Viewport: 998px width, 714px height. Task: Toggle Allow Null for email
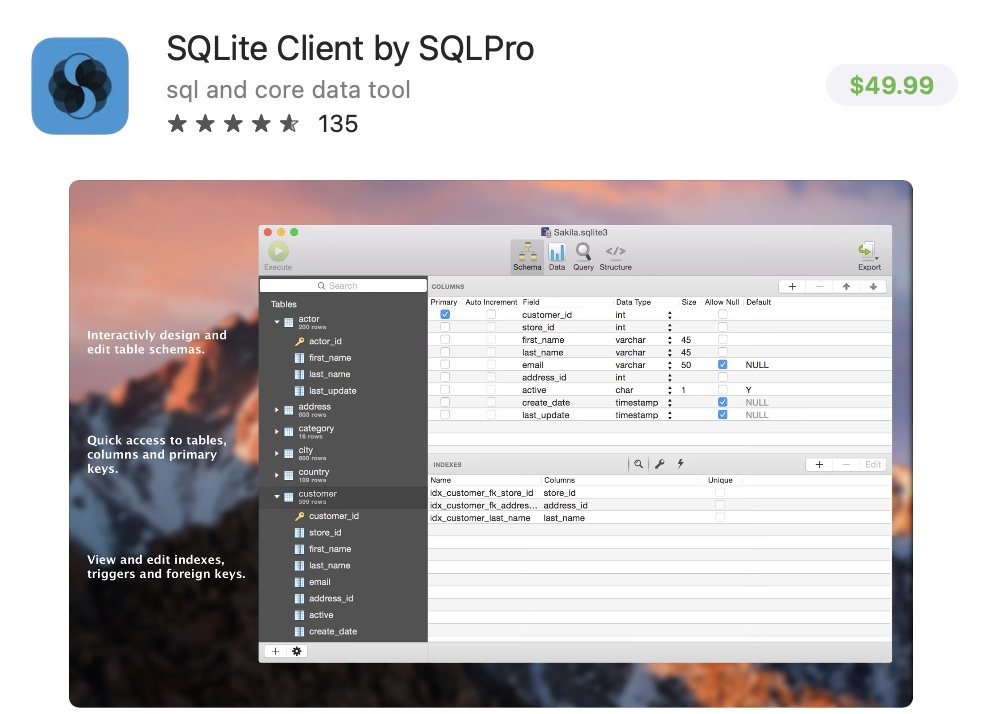(x=722, y=365)
